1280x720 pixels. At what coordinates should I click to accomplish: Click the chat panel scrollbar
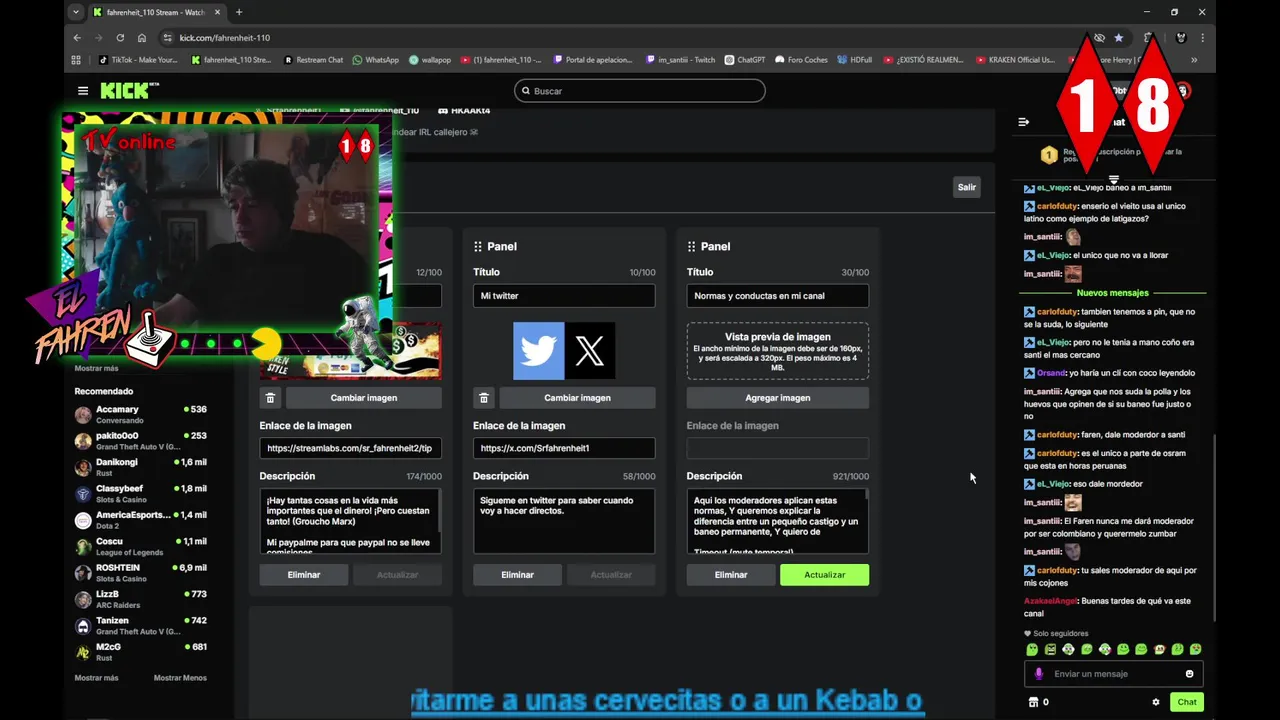[1215, 528]
